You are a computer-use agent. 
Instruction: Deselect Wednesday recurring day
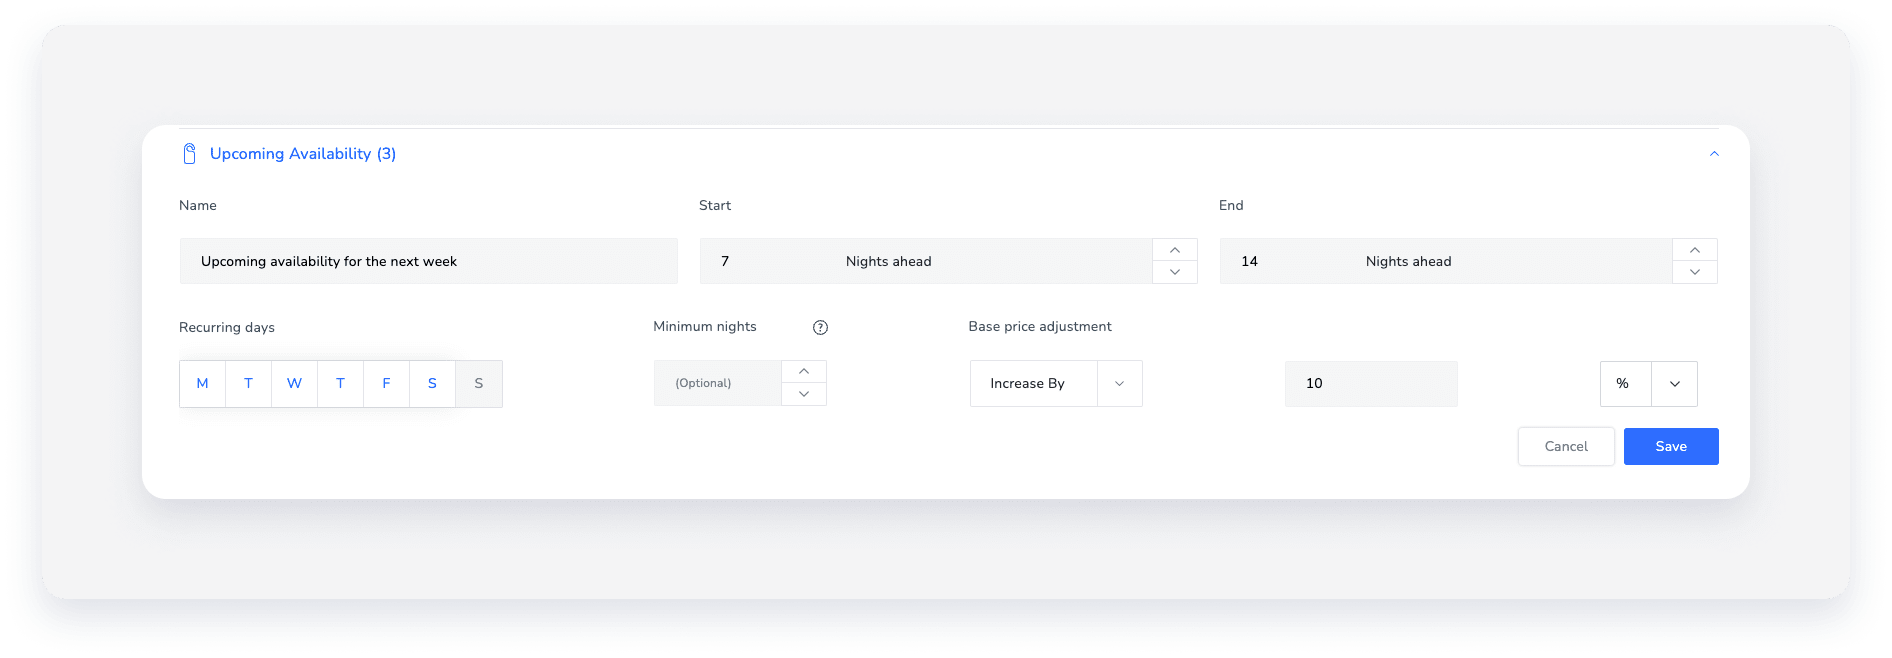click(294, 383)
